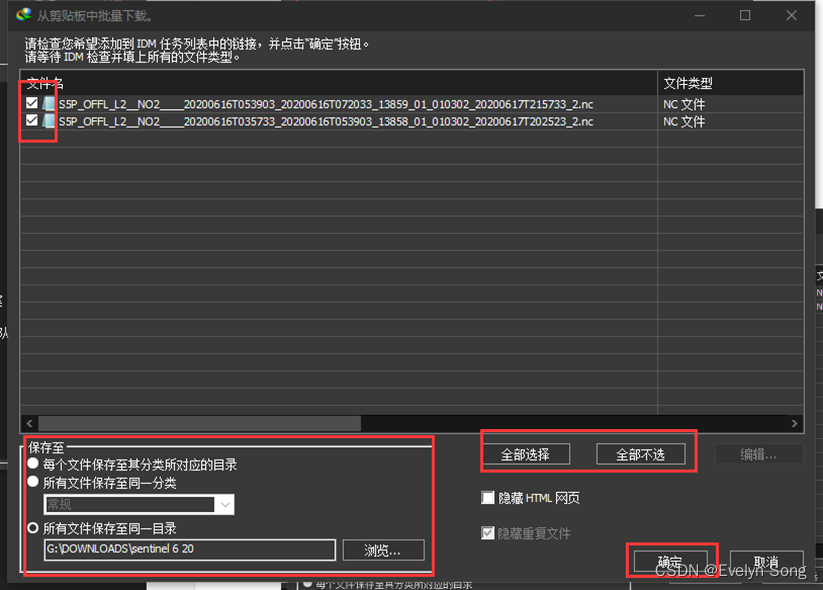This screenshot has height=590, width=823.
Task: Click the 文件类型 column header
Action: [x=686, y=82]
